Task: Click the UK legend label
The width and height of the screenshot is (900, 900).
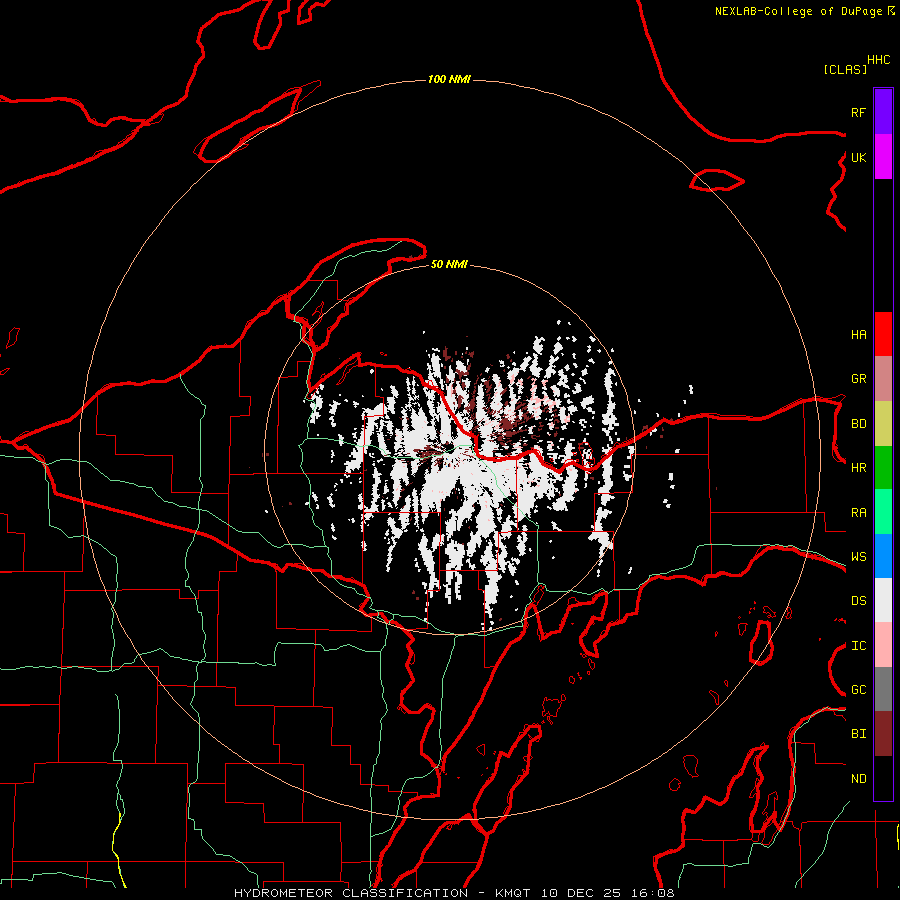Action: pos(858,157)
